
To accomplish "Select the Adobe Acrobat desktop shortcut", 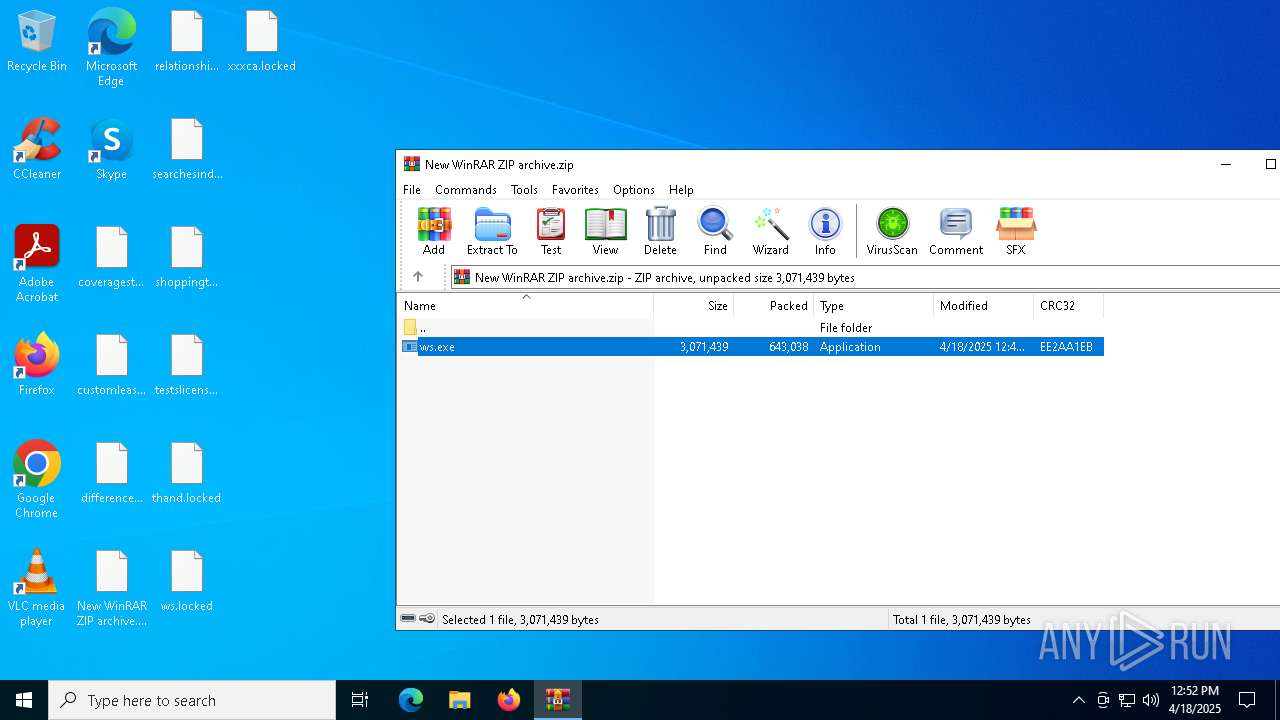I will click(x=37, y=264).
